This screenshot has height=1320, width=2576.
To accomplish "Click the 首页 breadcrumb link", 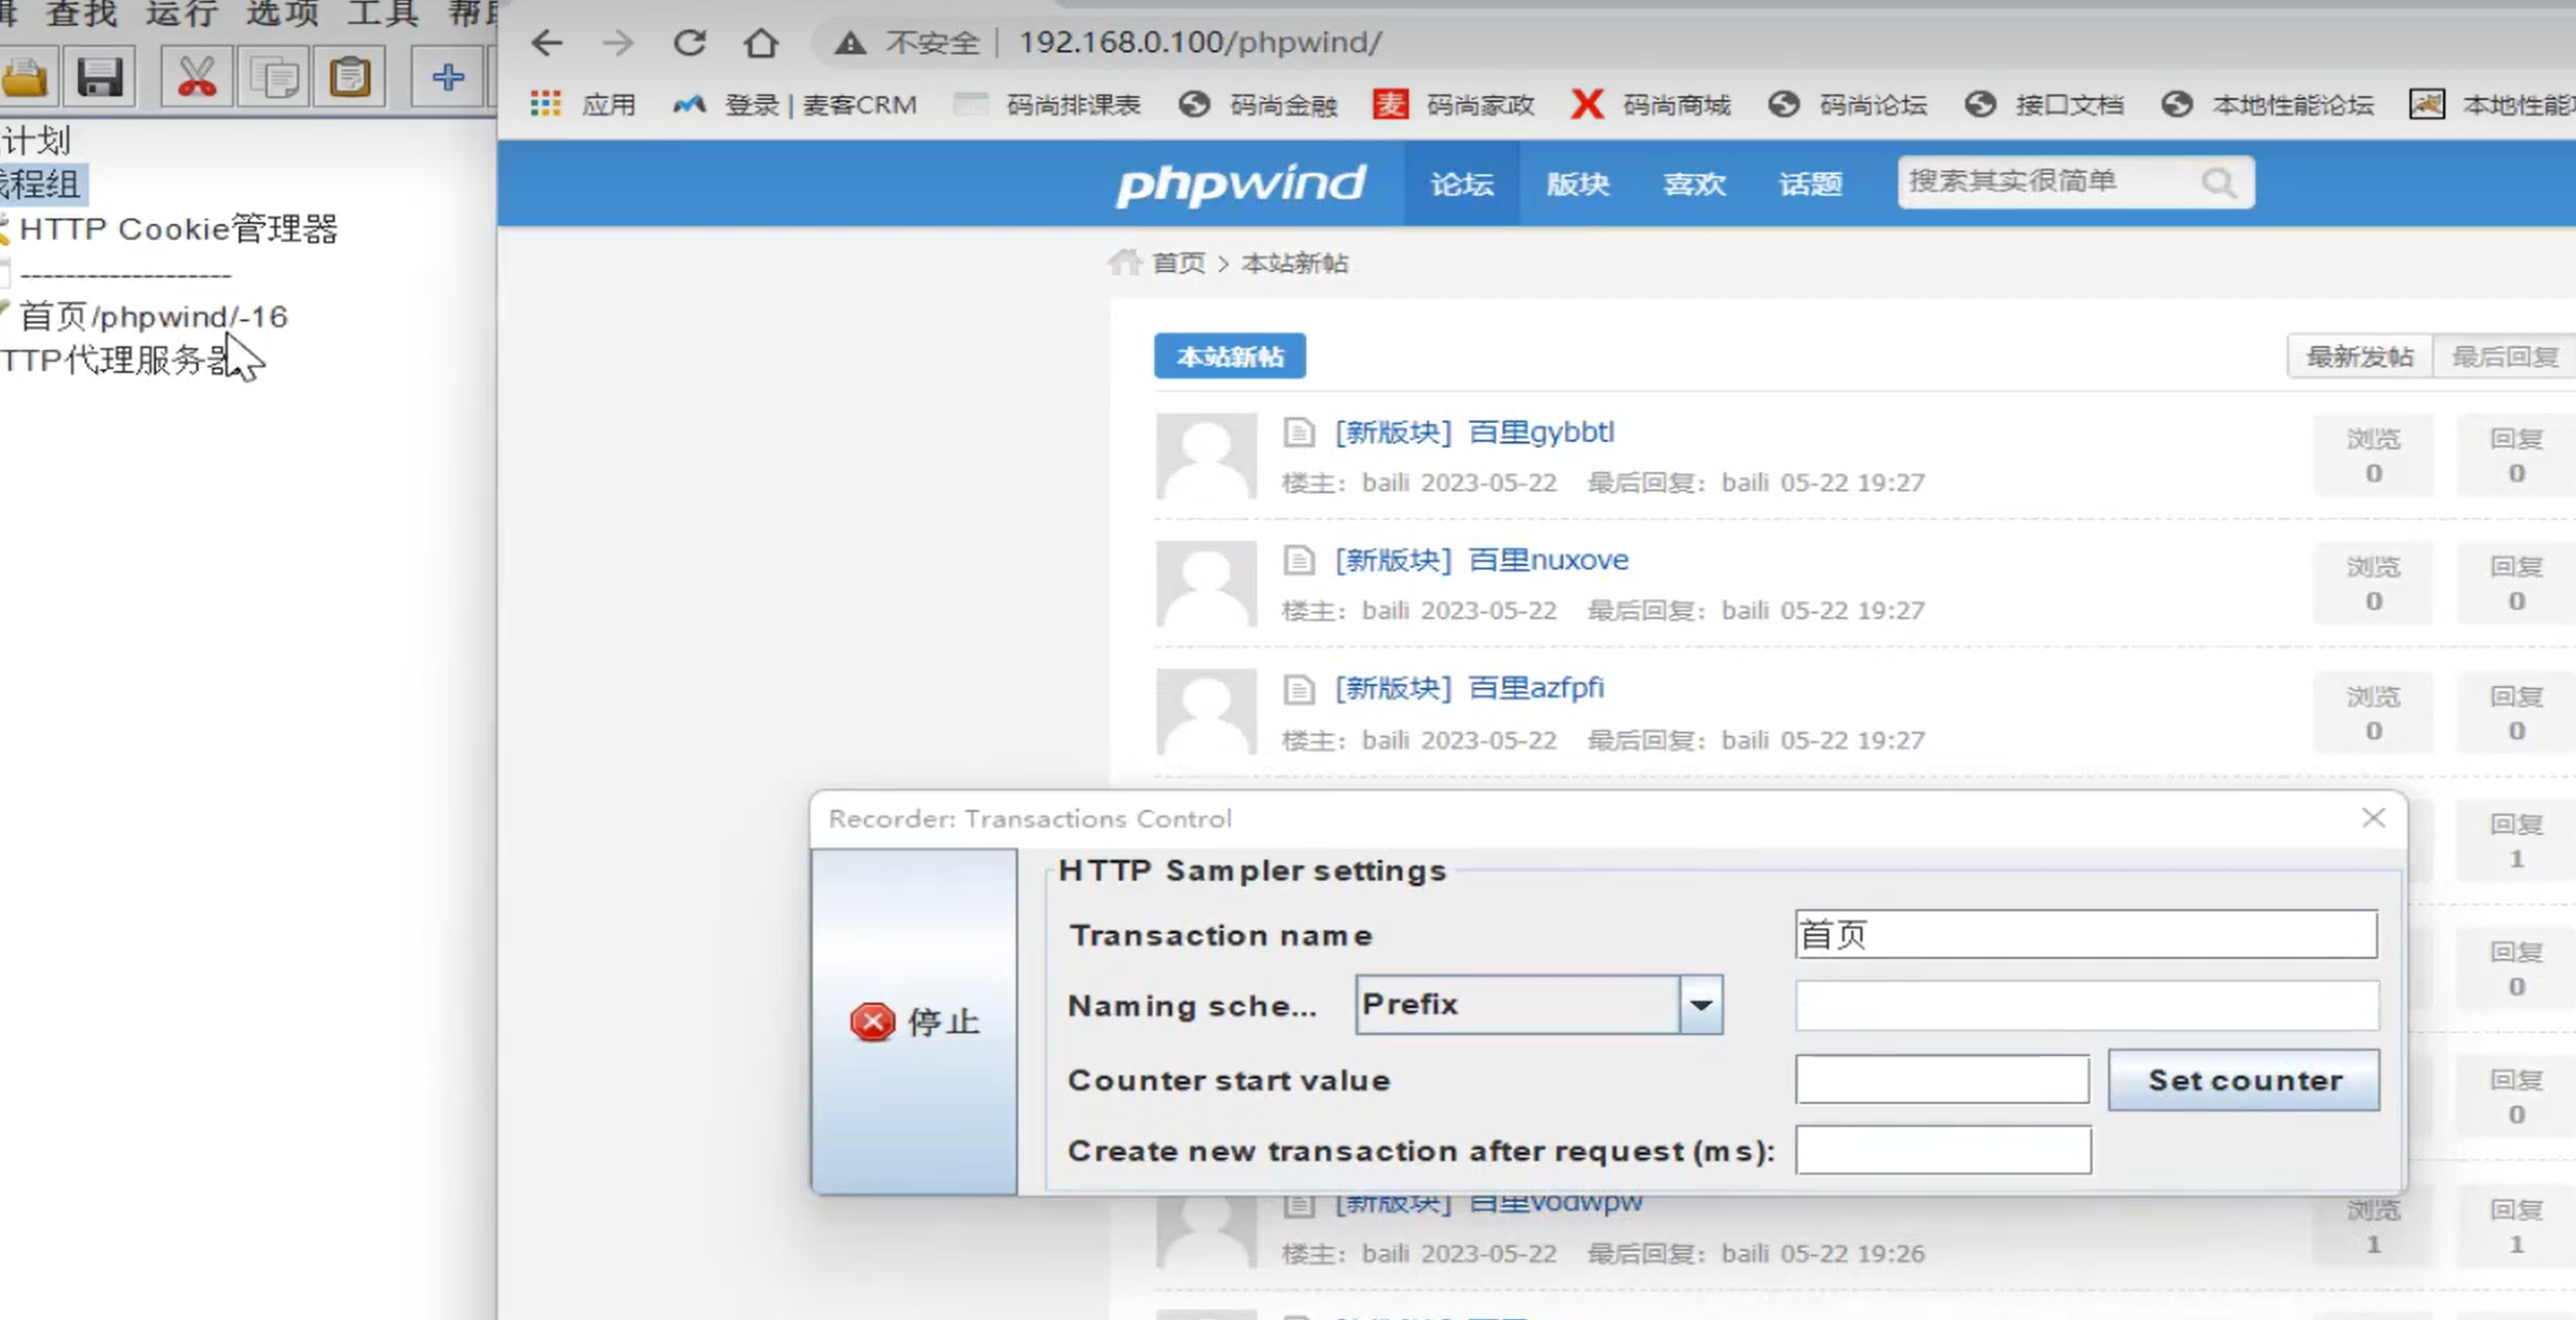I will click(x=1179, y=263).
